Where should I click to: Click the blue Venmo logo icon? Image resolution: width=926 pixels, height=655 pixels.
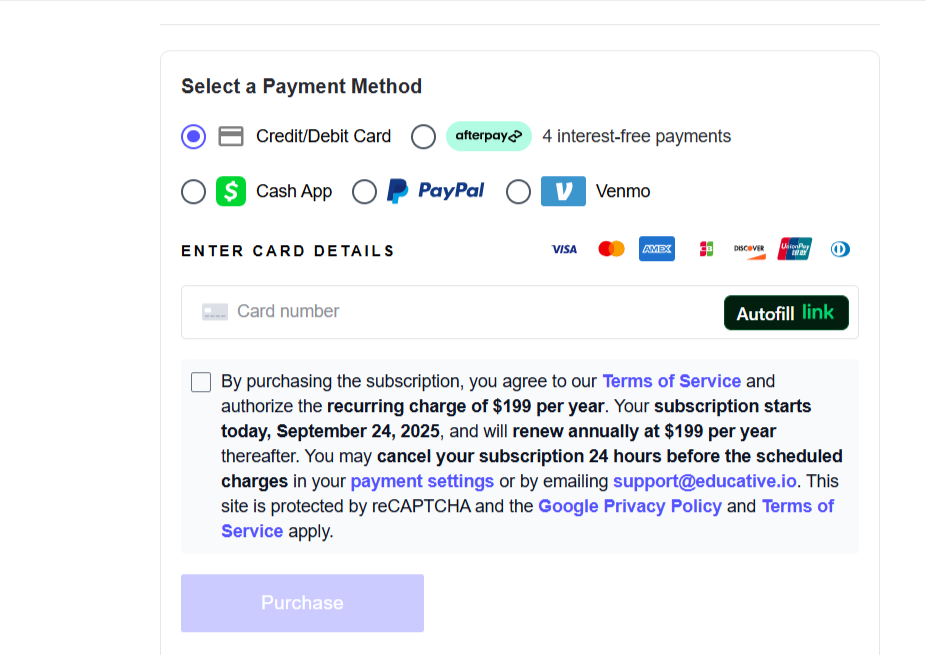pos(563,191)
